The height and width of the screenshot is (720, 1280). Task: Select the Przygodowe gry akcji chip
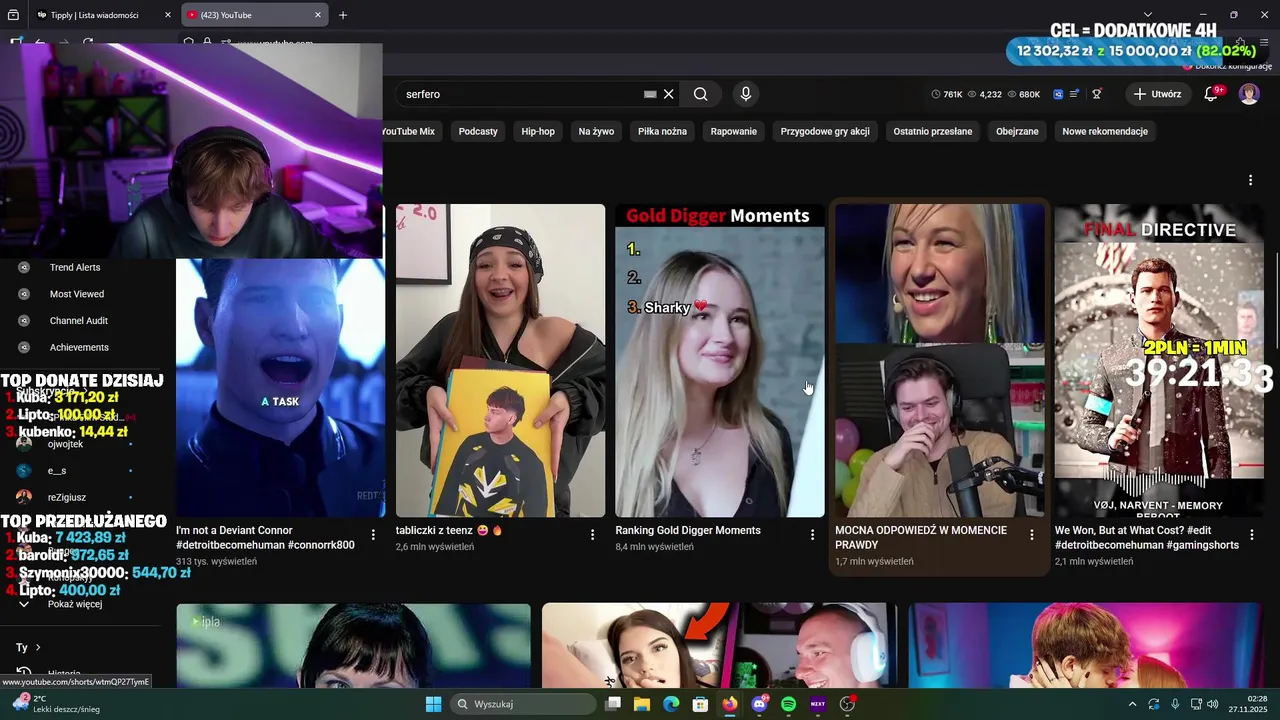pyautogui.click(x=825, y=131)
